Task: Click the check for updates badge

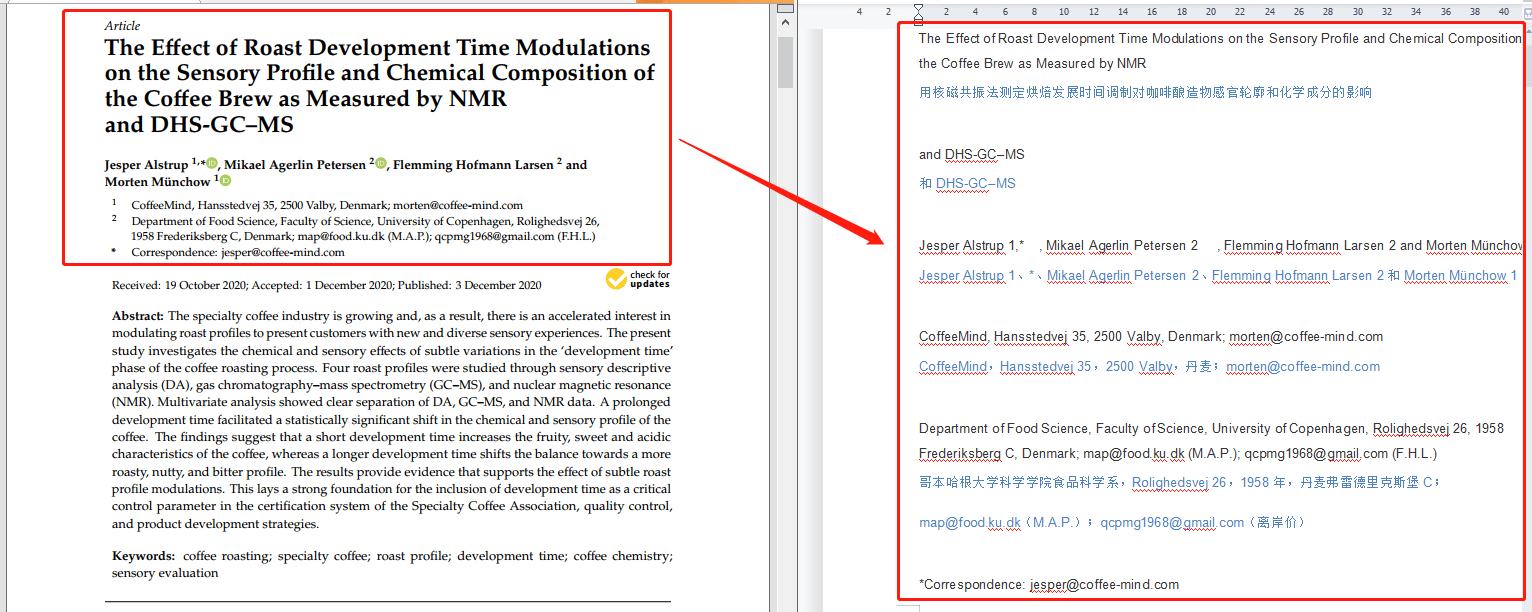Action: pos(638,279)
